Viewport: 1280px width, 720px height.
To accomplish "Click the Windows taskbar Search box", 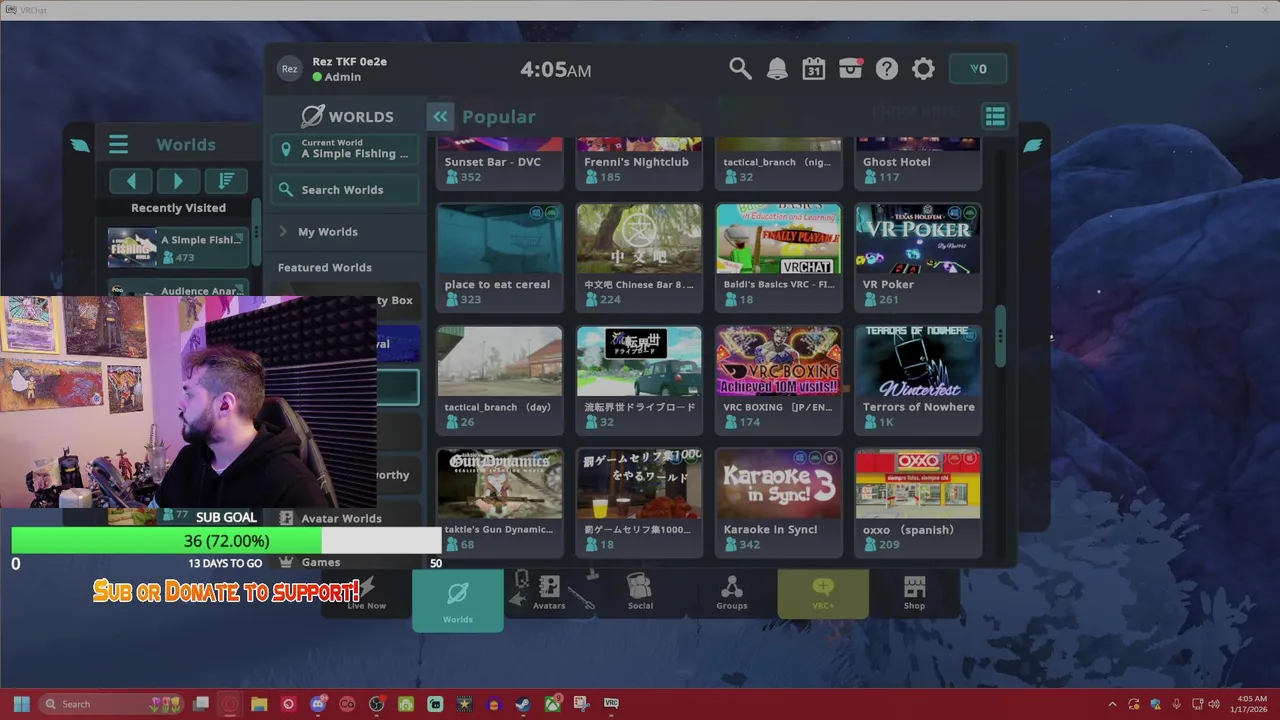I will tap(112, 704).
